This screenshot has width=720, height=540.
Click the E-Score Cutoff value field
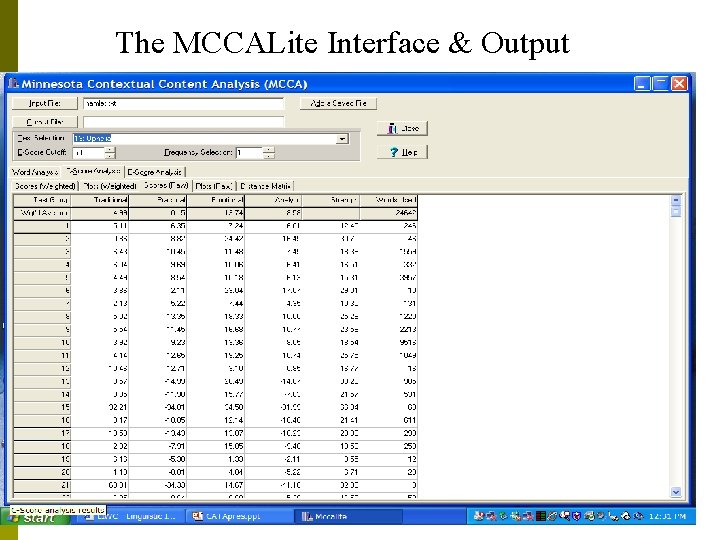pyautogui.click(x=89, y=152)
